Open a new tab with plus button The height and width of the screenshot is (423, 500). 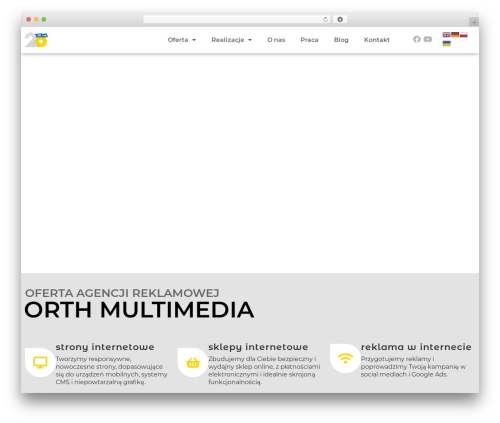474,22
